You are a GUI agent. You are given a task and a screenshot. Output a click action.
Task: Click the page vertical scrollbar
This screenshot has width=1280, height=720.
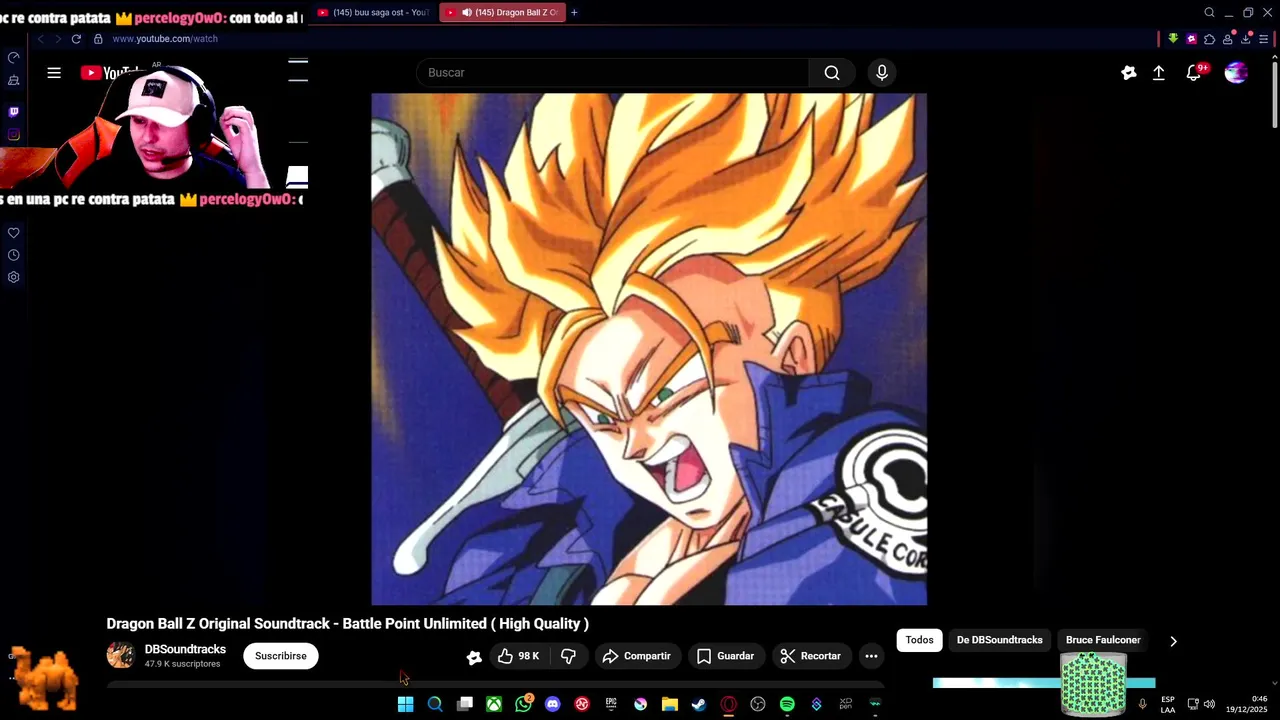(x=1275, y=95)
